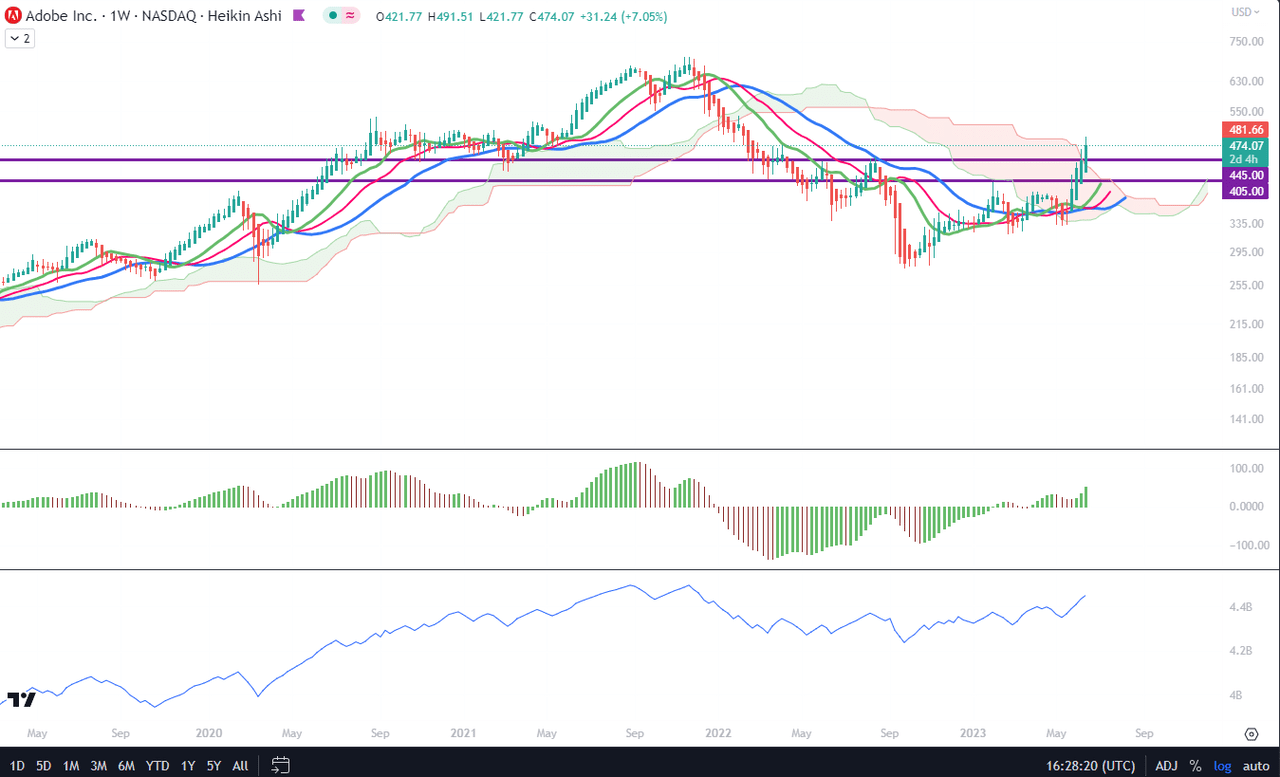
Task: Click the Adobe Inc. symbol title
Action: click(59, 16)
